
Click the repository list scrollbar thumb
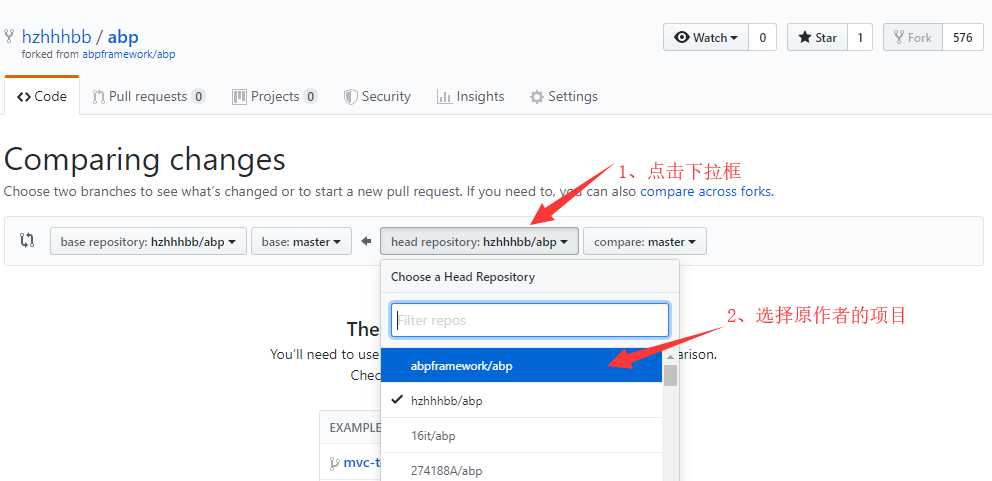click(670, 375)
